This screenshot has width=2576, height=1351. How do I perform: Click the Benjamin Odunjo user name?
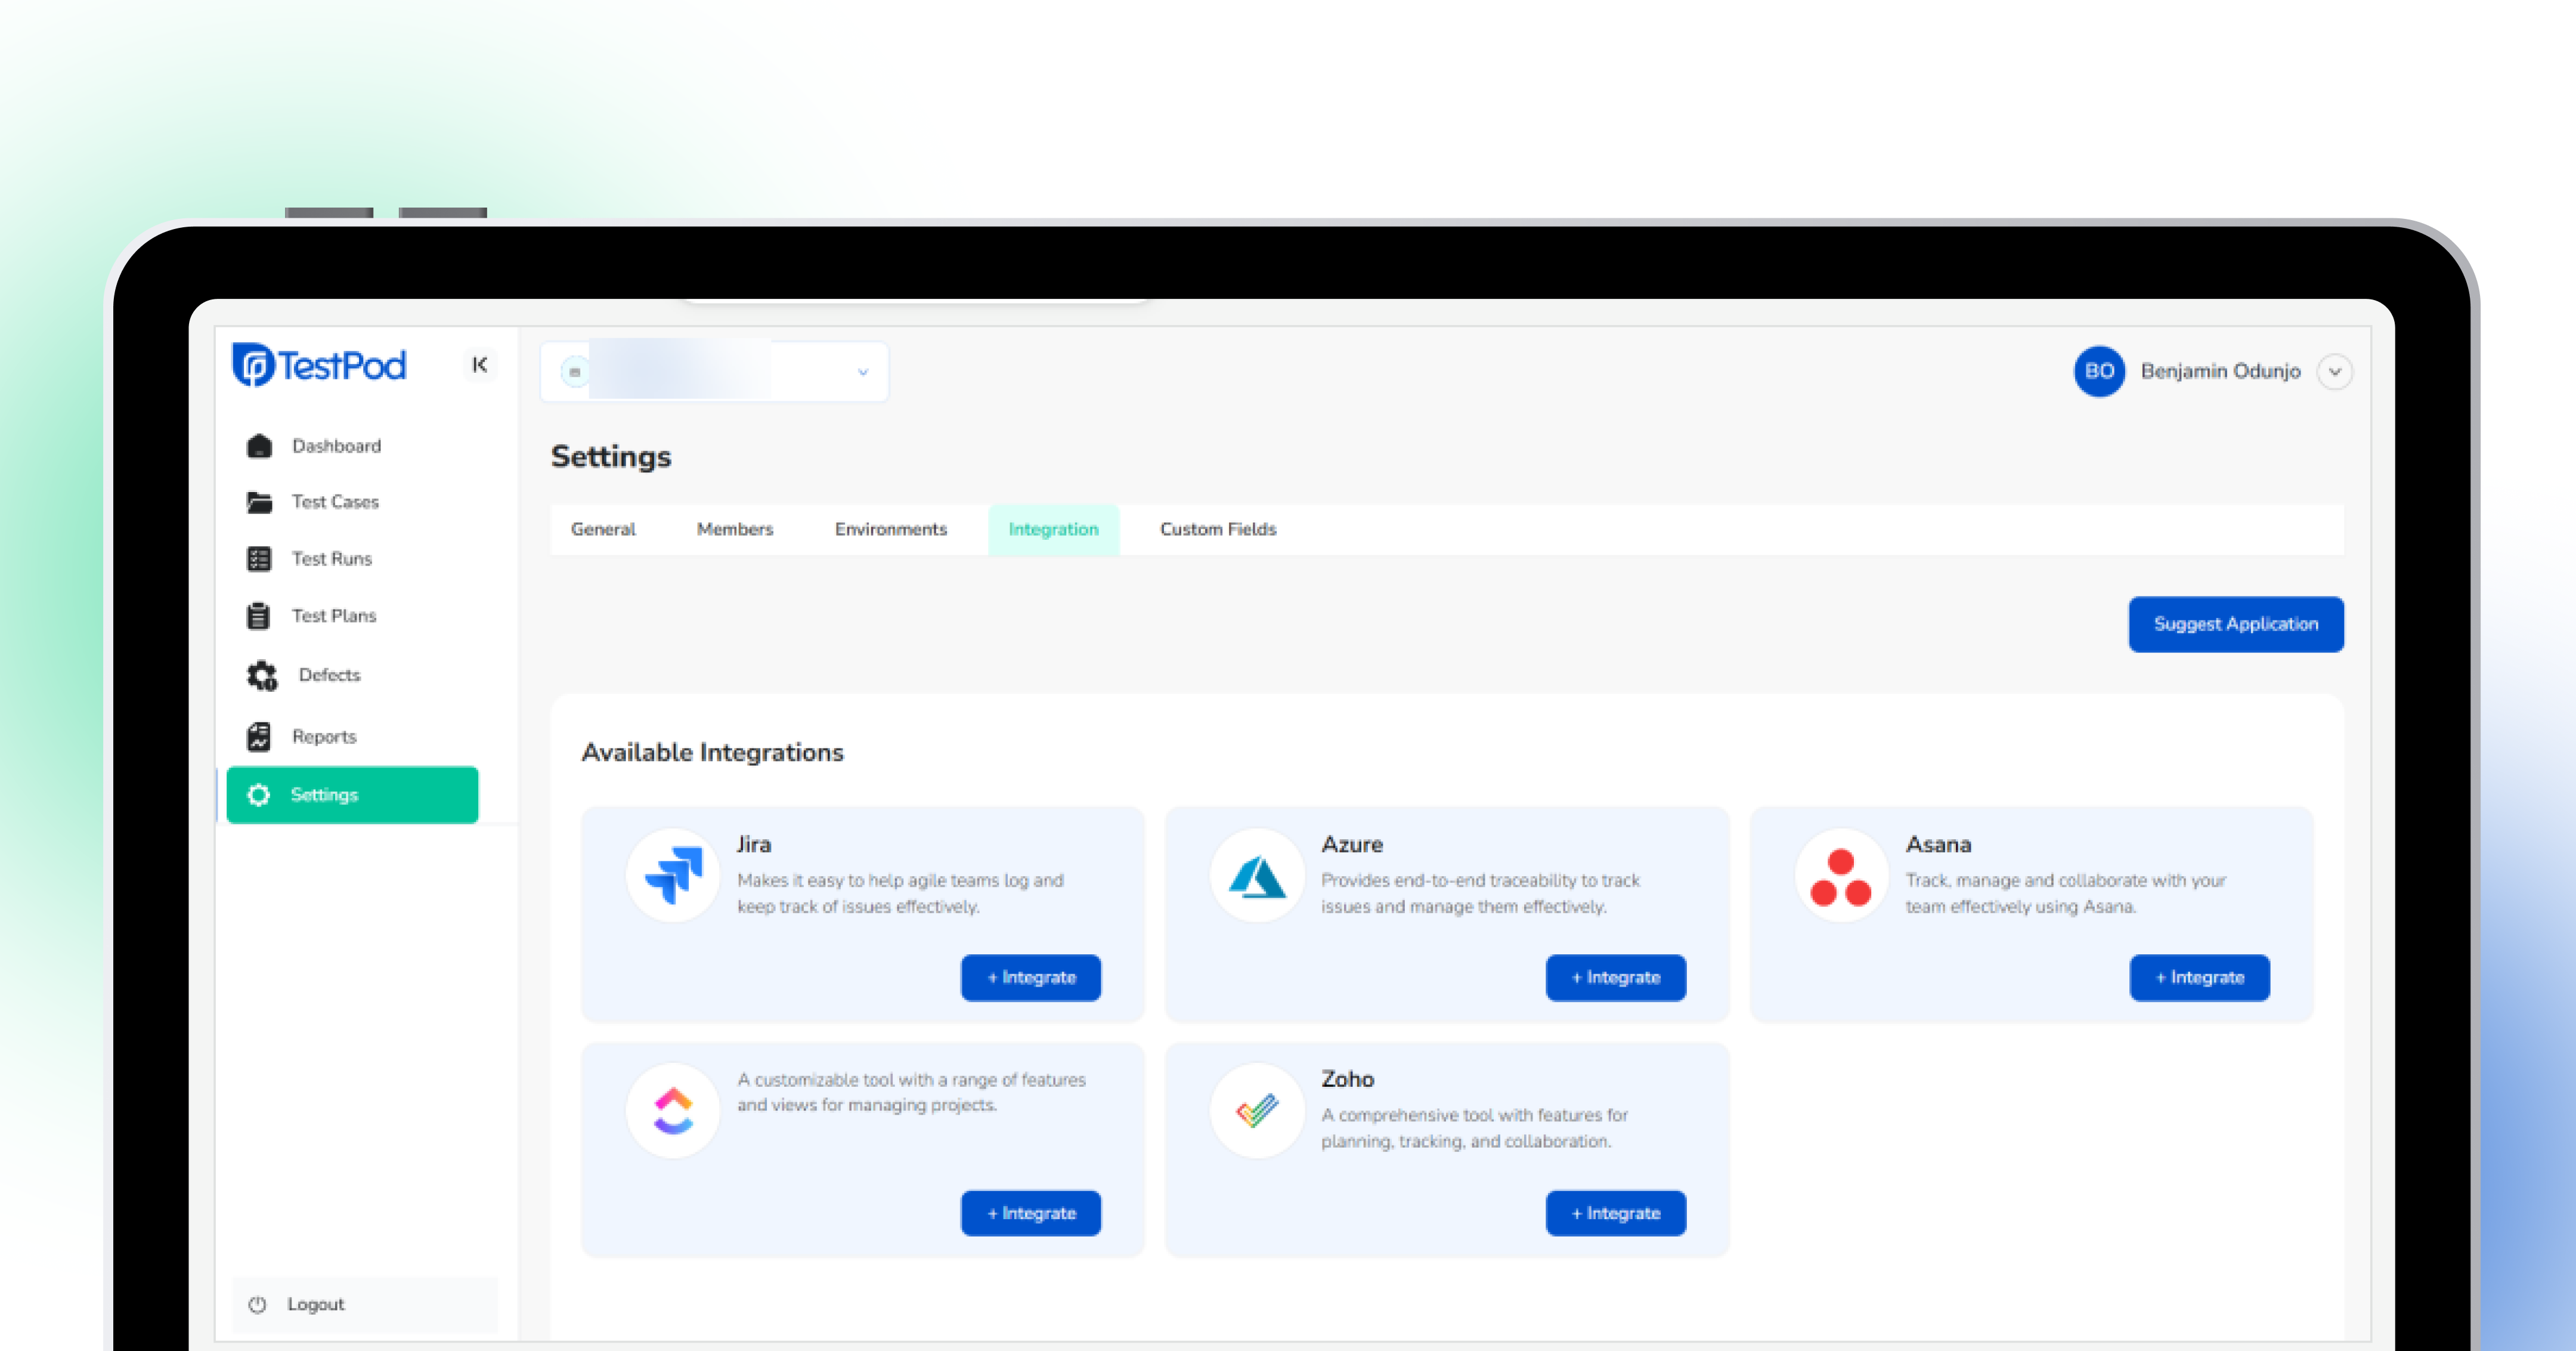[x=2220, y=371]
